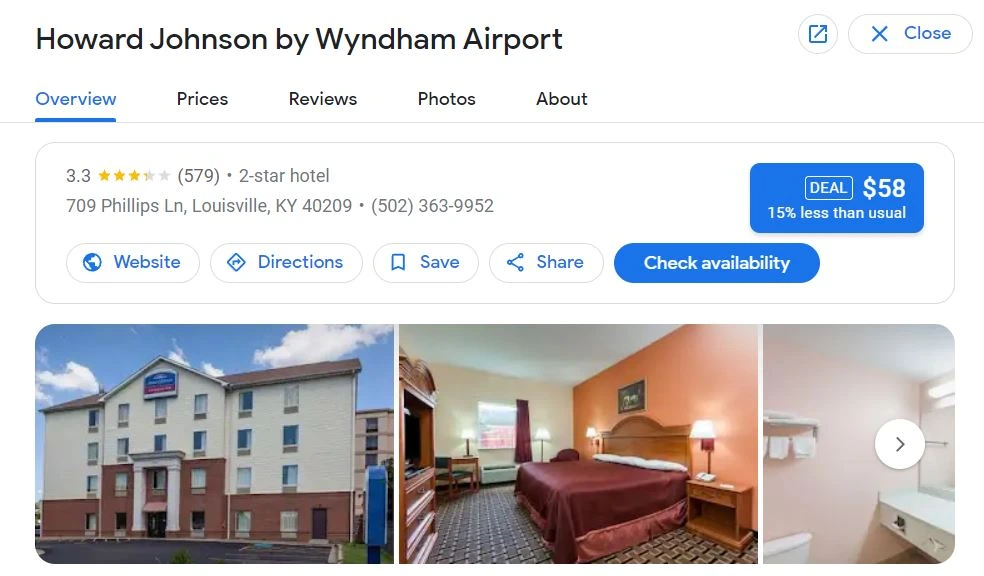This screenshot has width=984, height=576.
Task: Show next photos with right chevron
Action: tap(899, 444)
